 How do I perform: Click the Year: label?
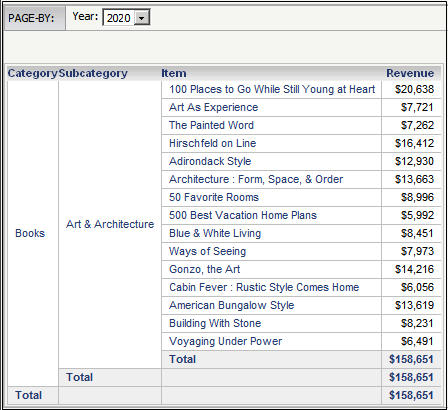tap(85, 16)
